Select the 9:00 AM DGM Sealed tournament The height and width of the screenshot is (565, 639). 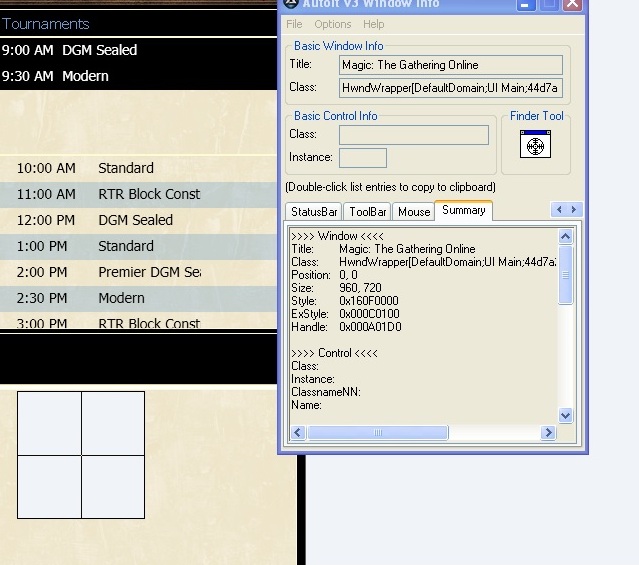[70, 50]
